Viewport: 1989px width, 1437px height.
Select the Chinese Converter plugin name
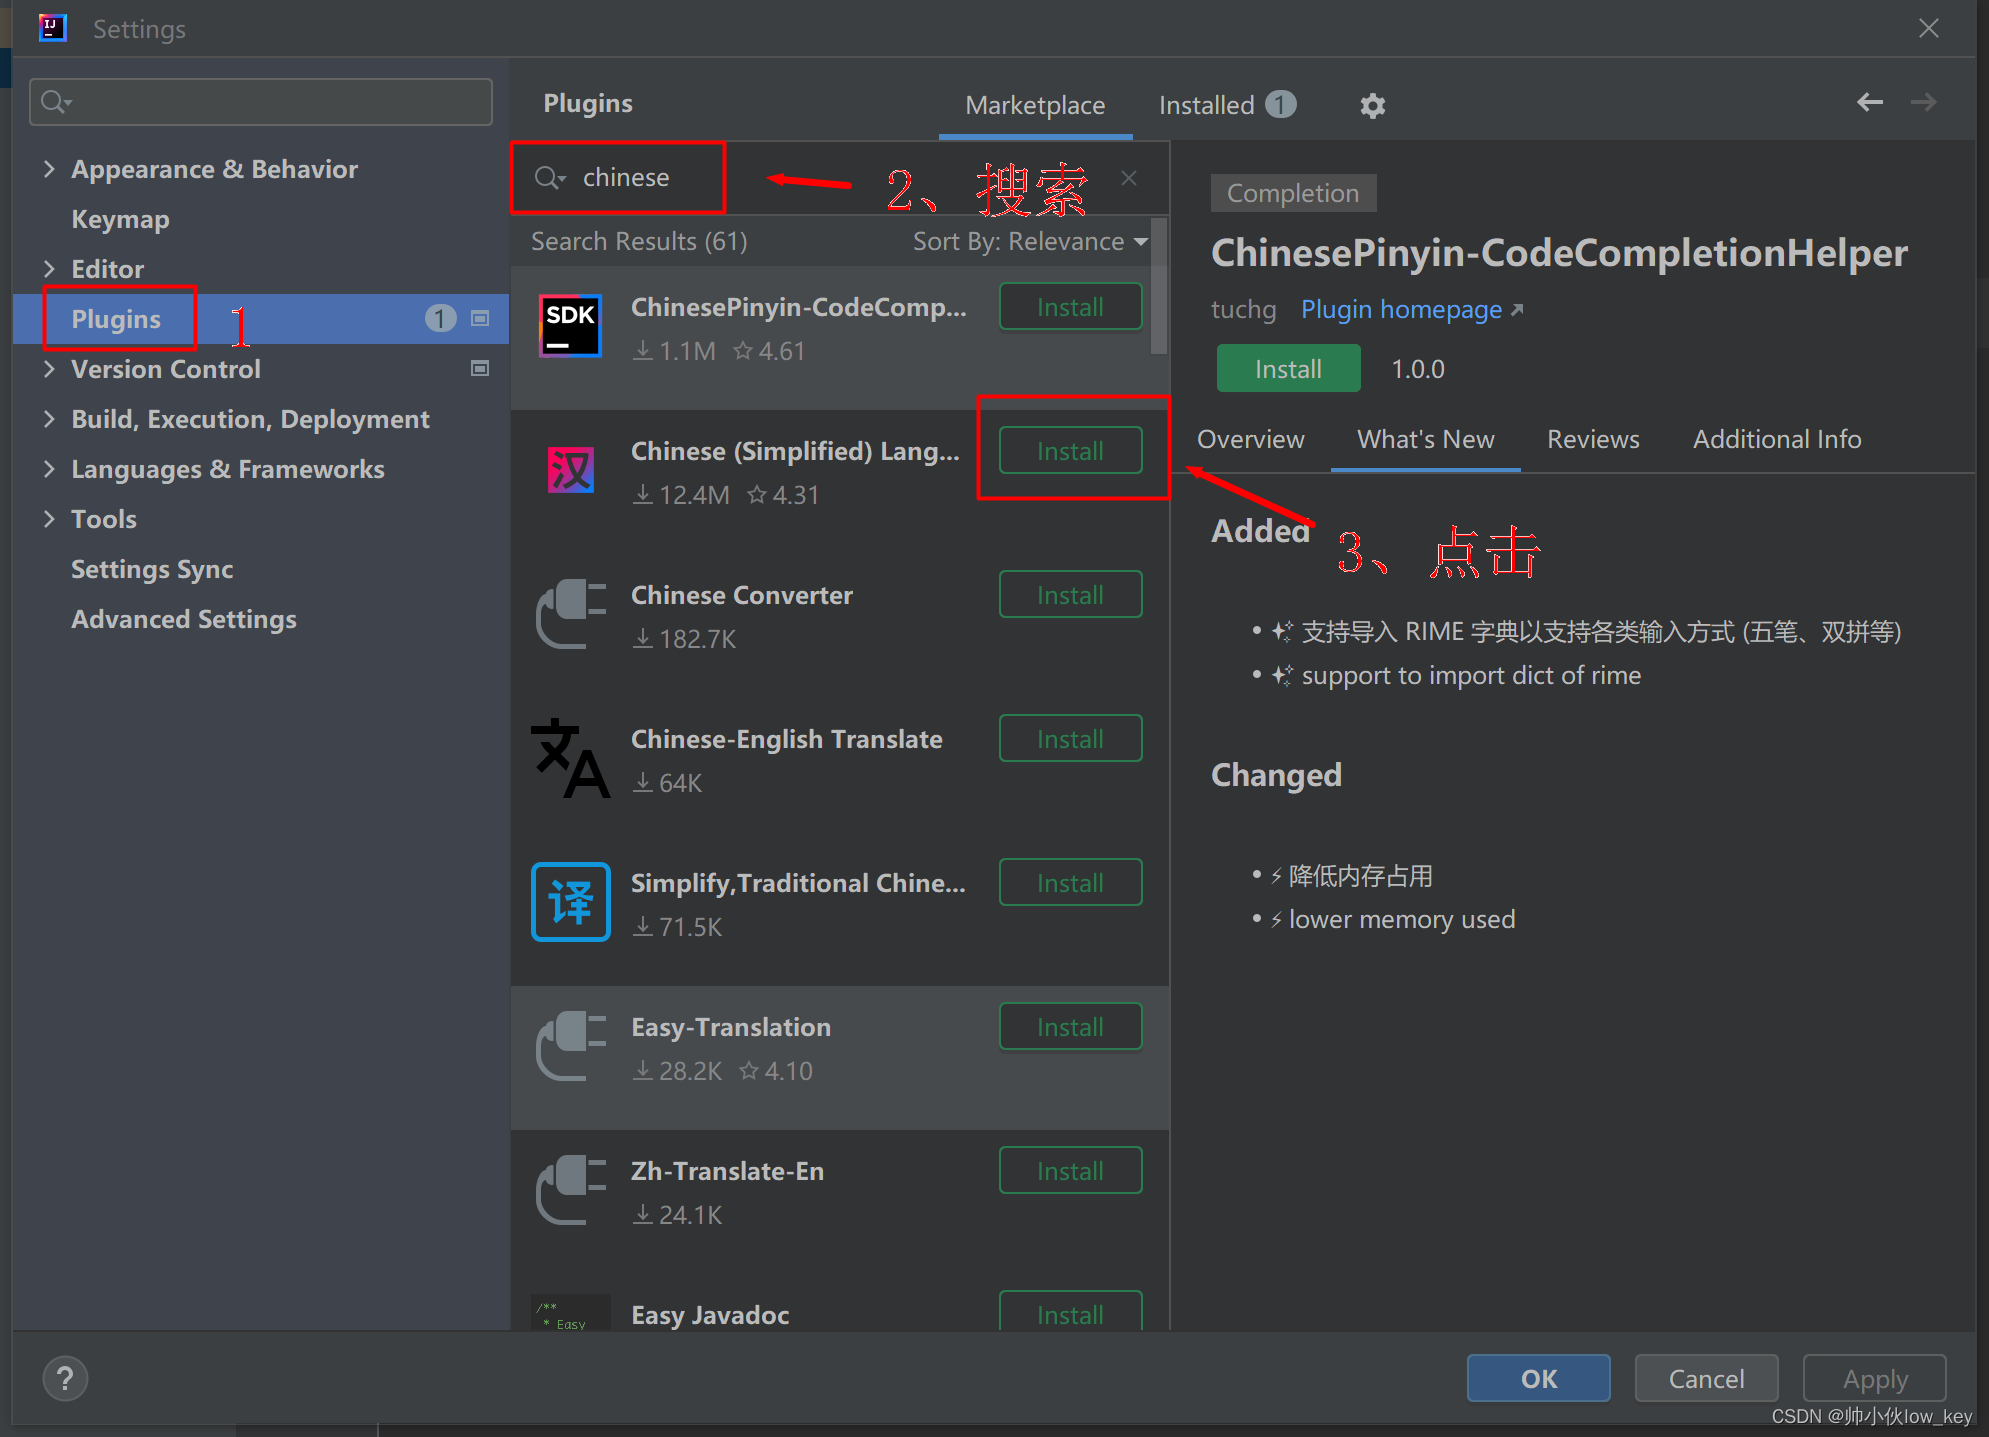pos(741,595)
